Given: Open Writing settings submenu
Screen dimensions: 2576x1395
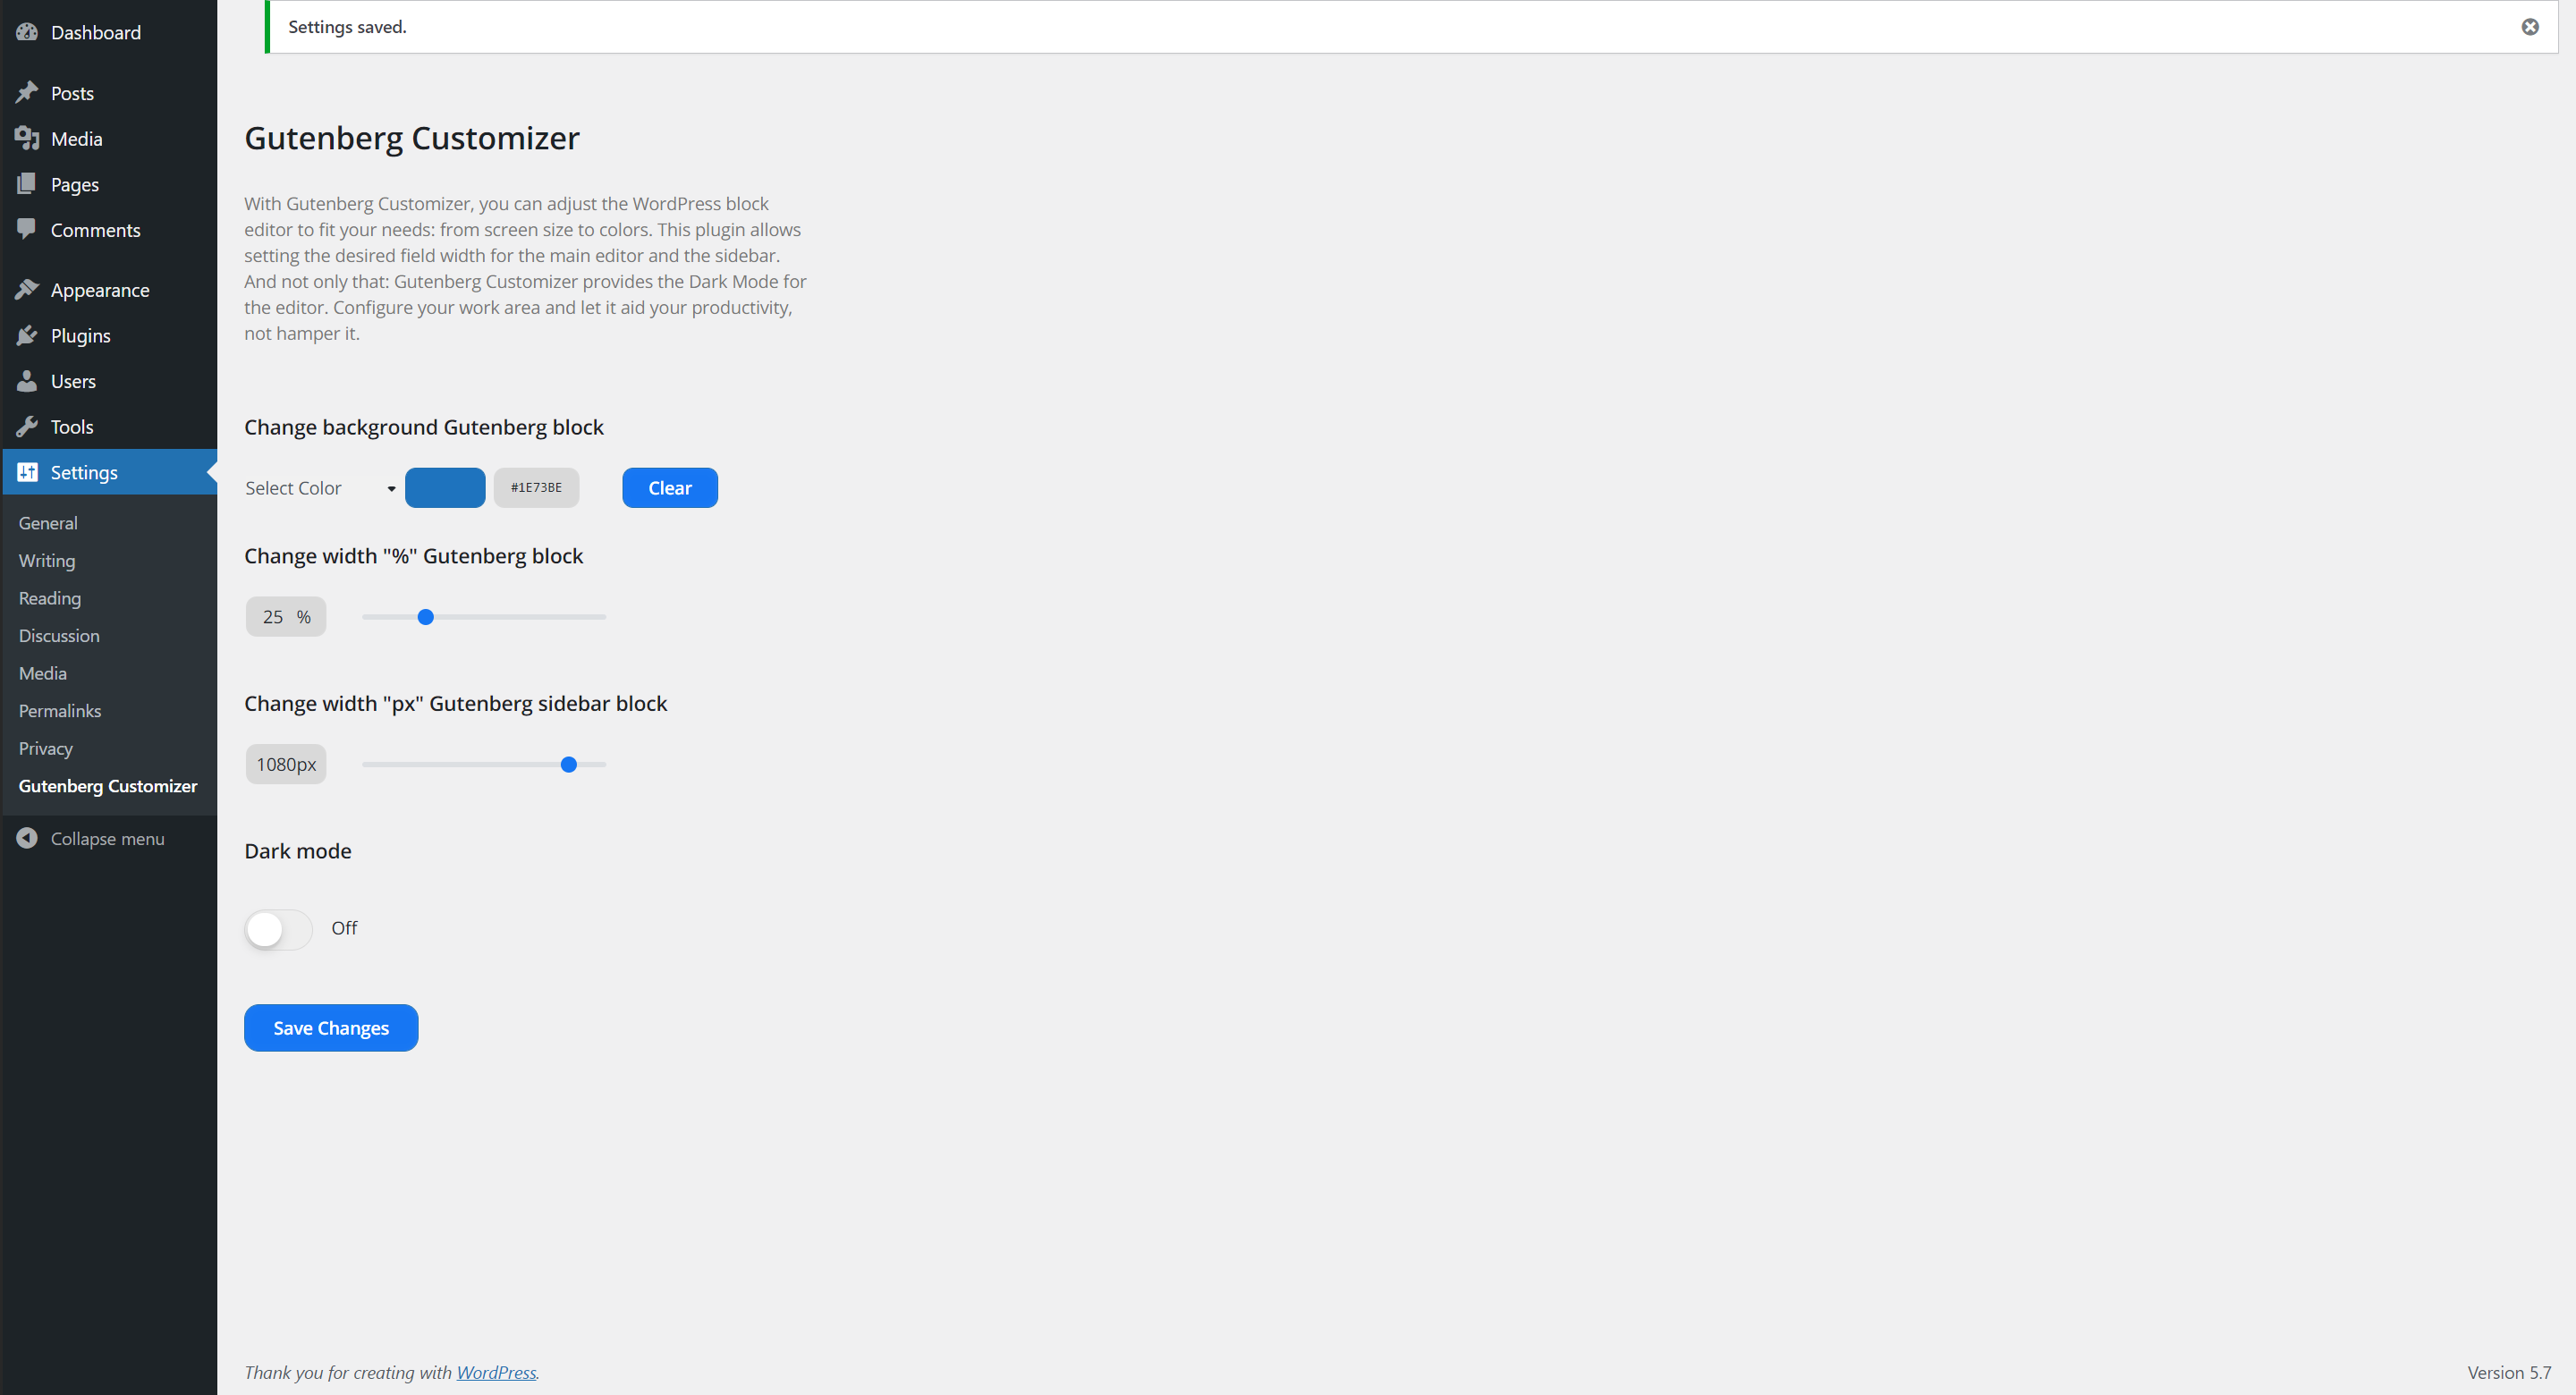Looking at the screenshot, I should tap(47, 561).
